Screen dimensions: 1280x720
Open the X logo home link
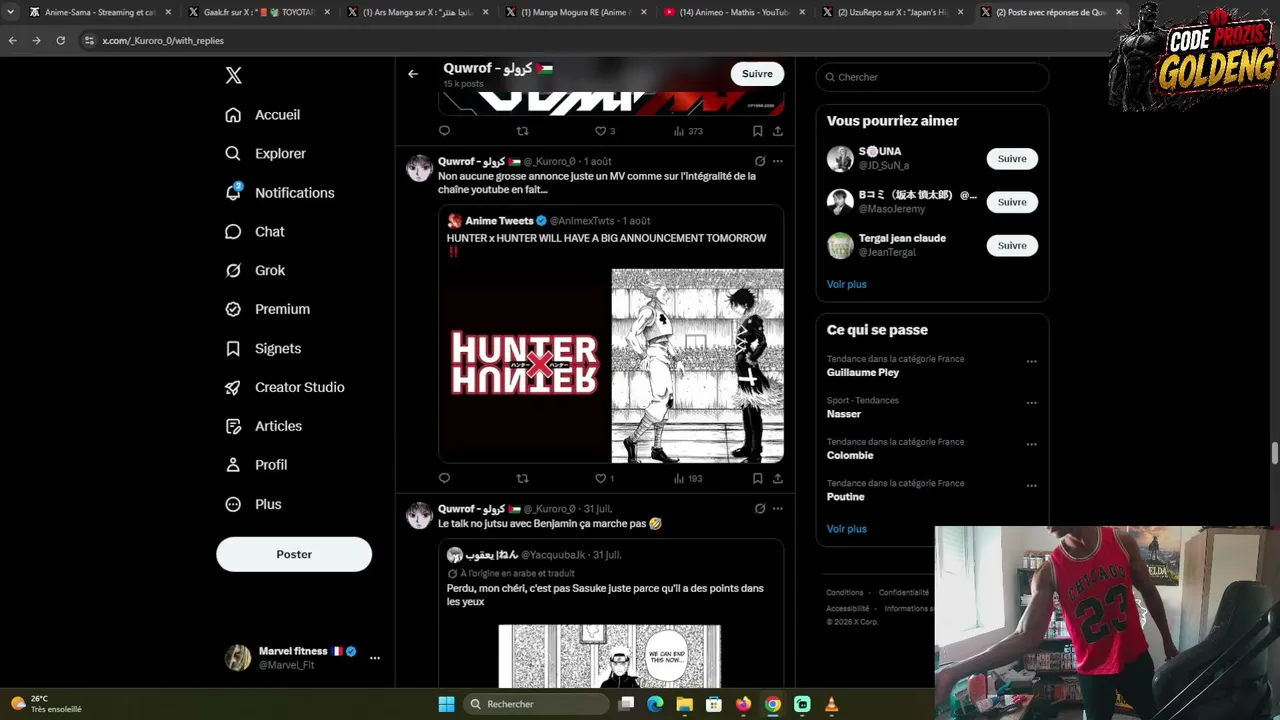click(x=233, y=75)
